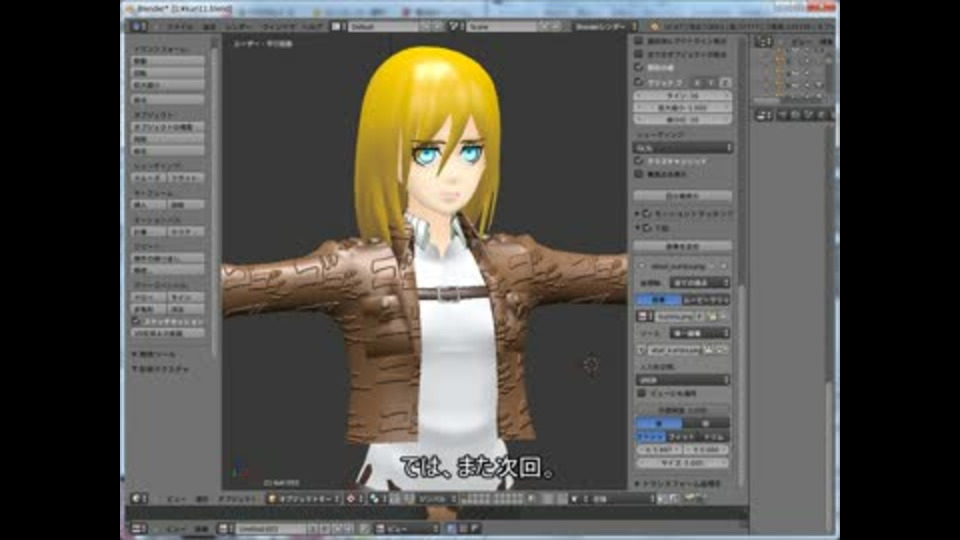Click the Default screen layout field
Image resolution: width=960 pixels, height=540 pixels.
point(383,26)
